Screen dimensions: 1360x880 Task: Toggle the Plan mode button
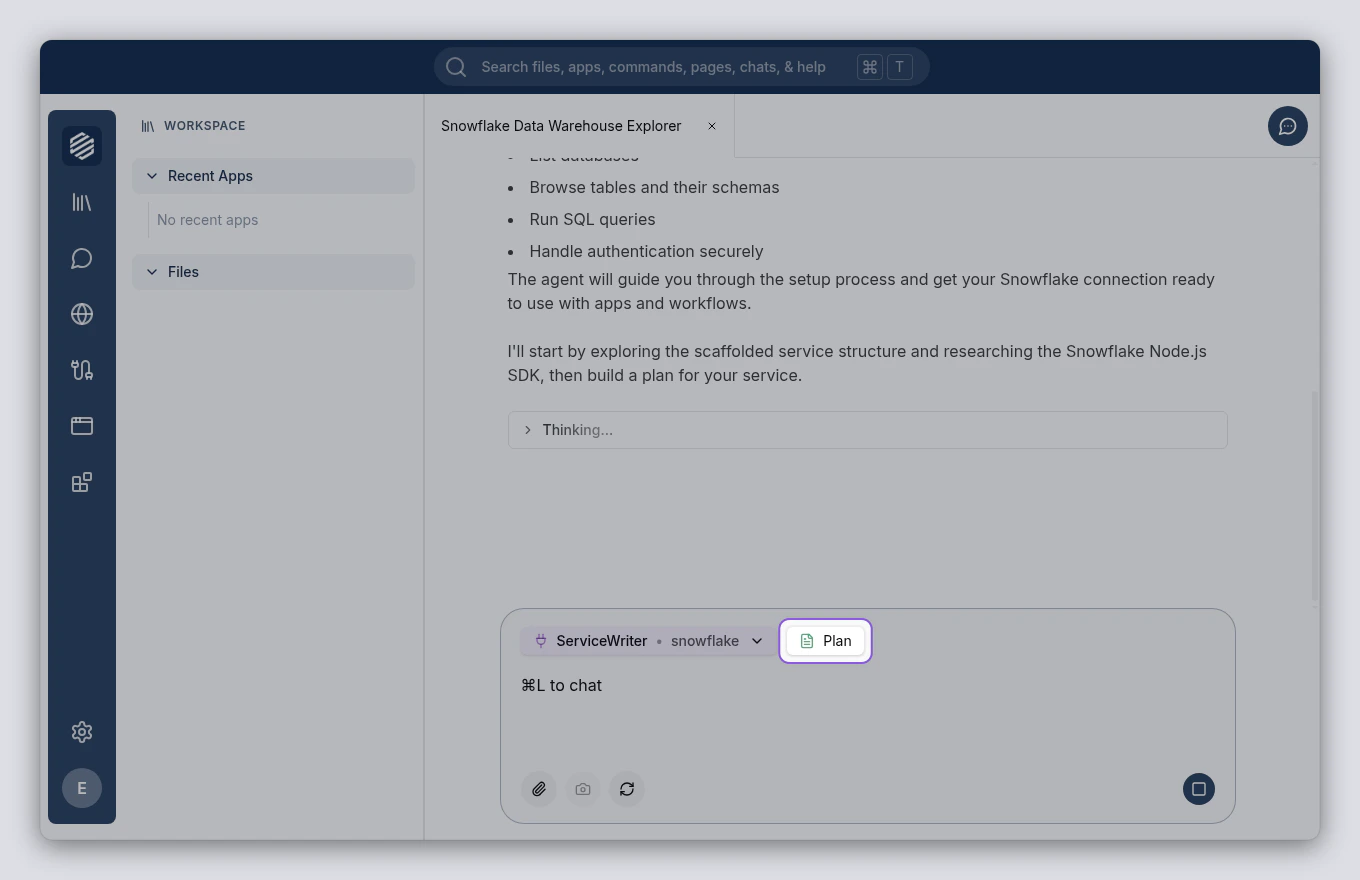click(x=825, y=641)
